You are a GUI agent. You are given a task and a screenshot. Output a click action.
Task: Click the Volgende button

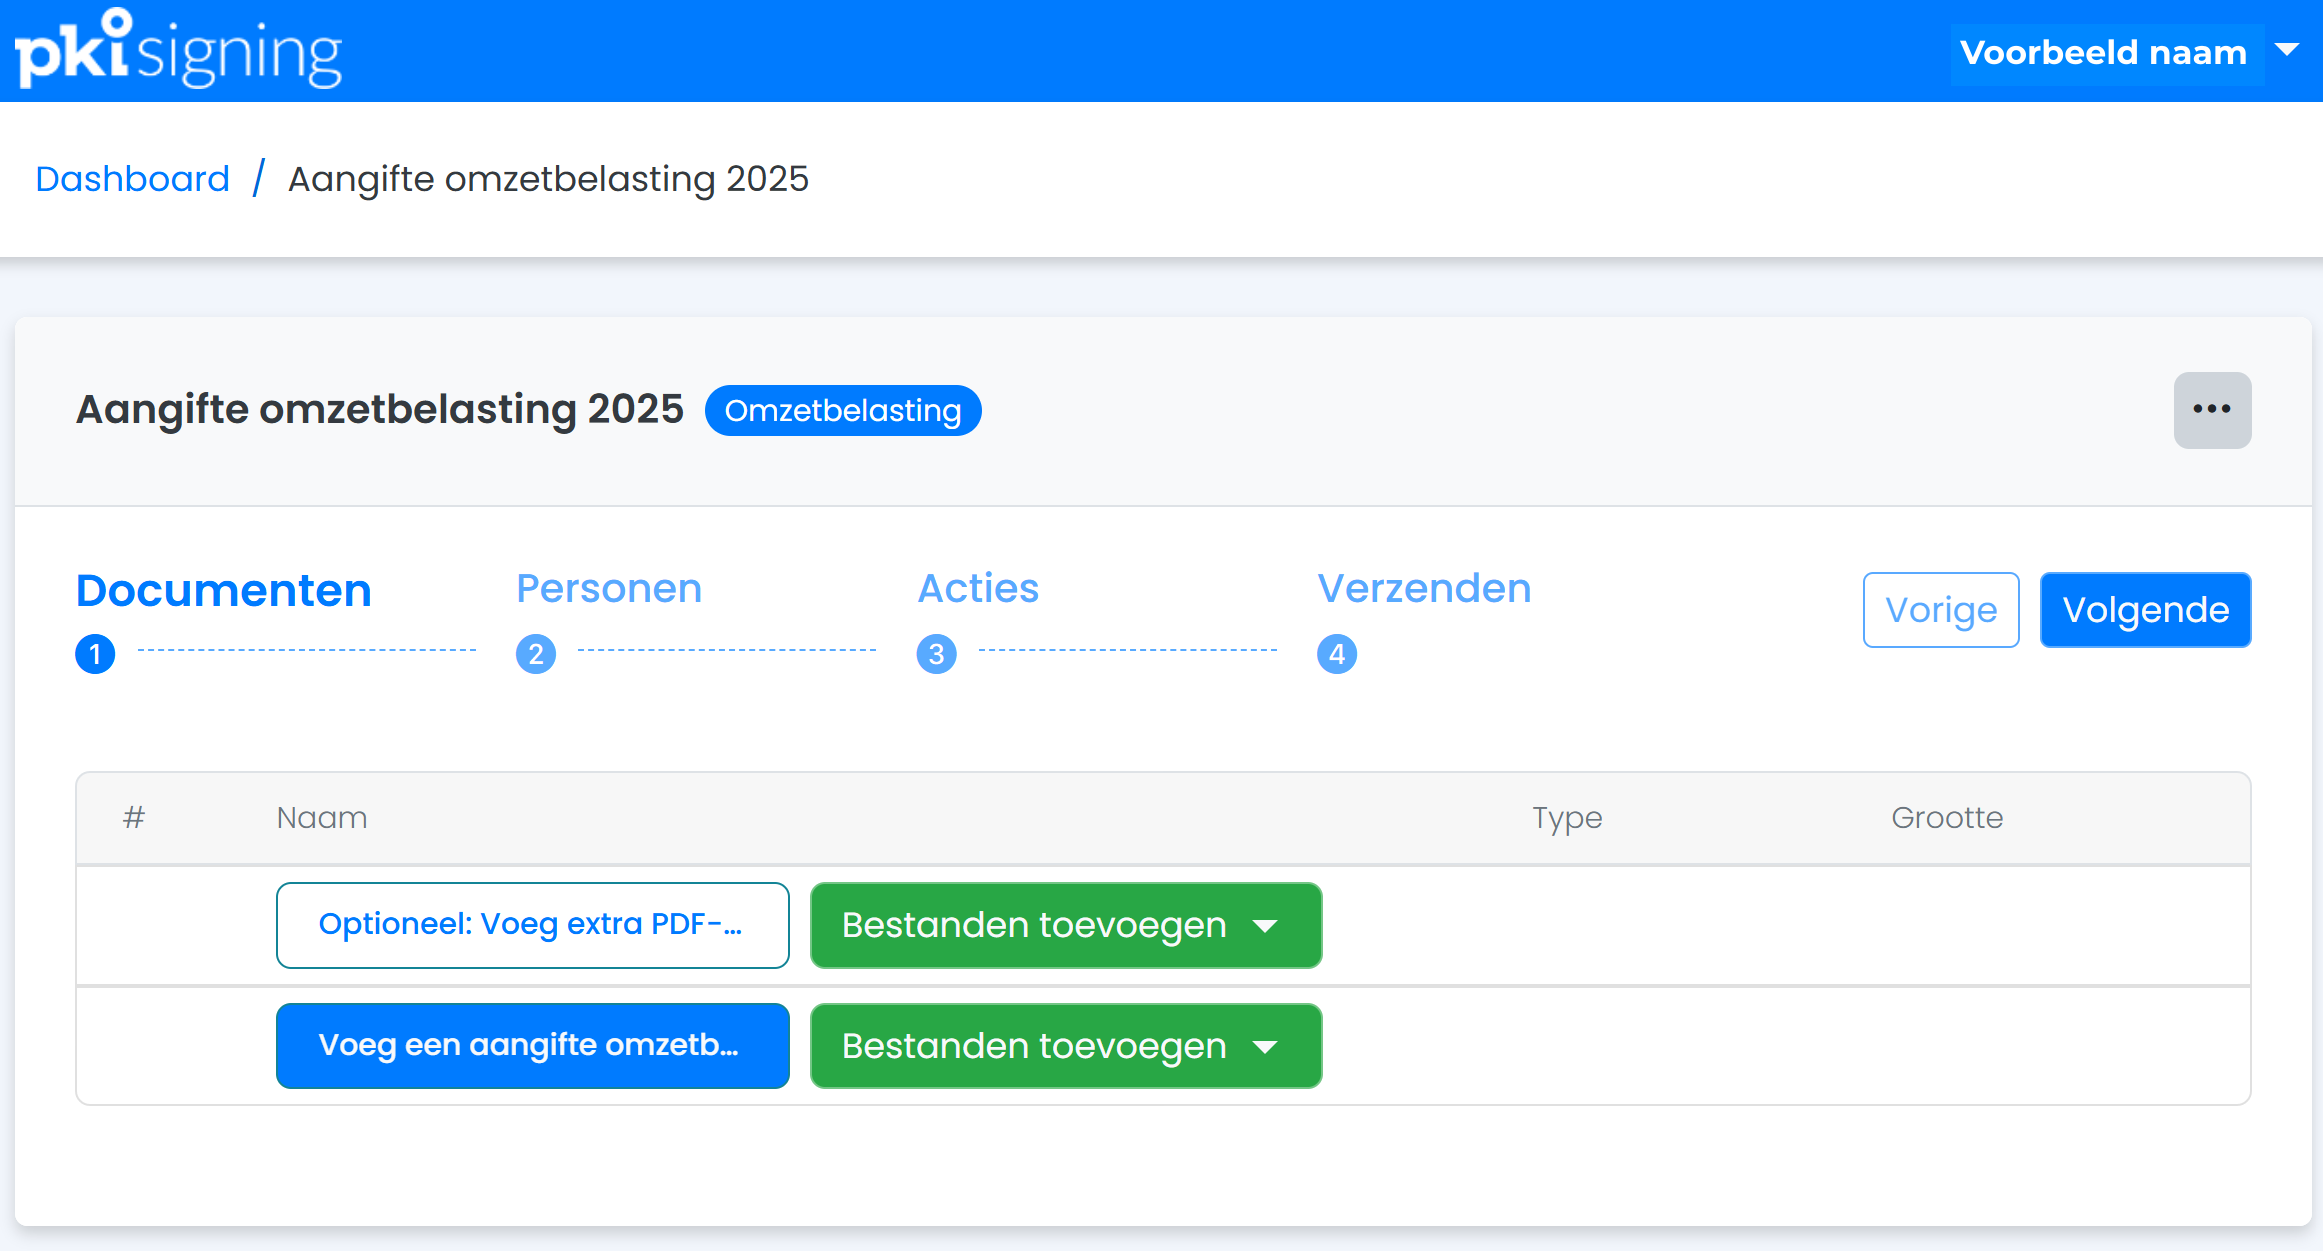[x=2146, y=610]
